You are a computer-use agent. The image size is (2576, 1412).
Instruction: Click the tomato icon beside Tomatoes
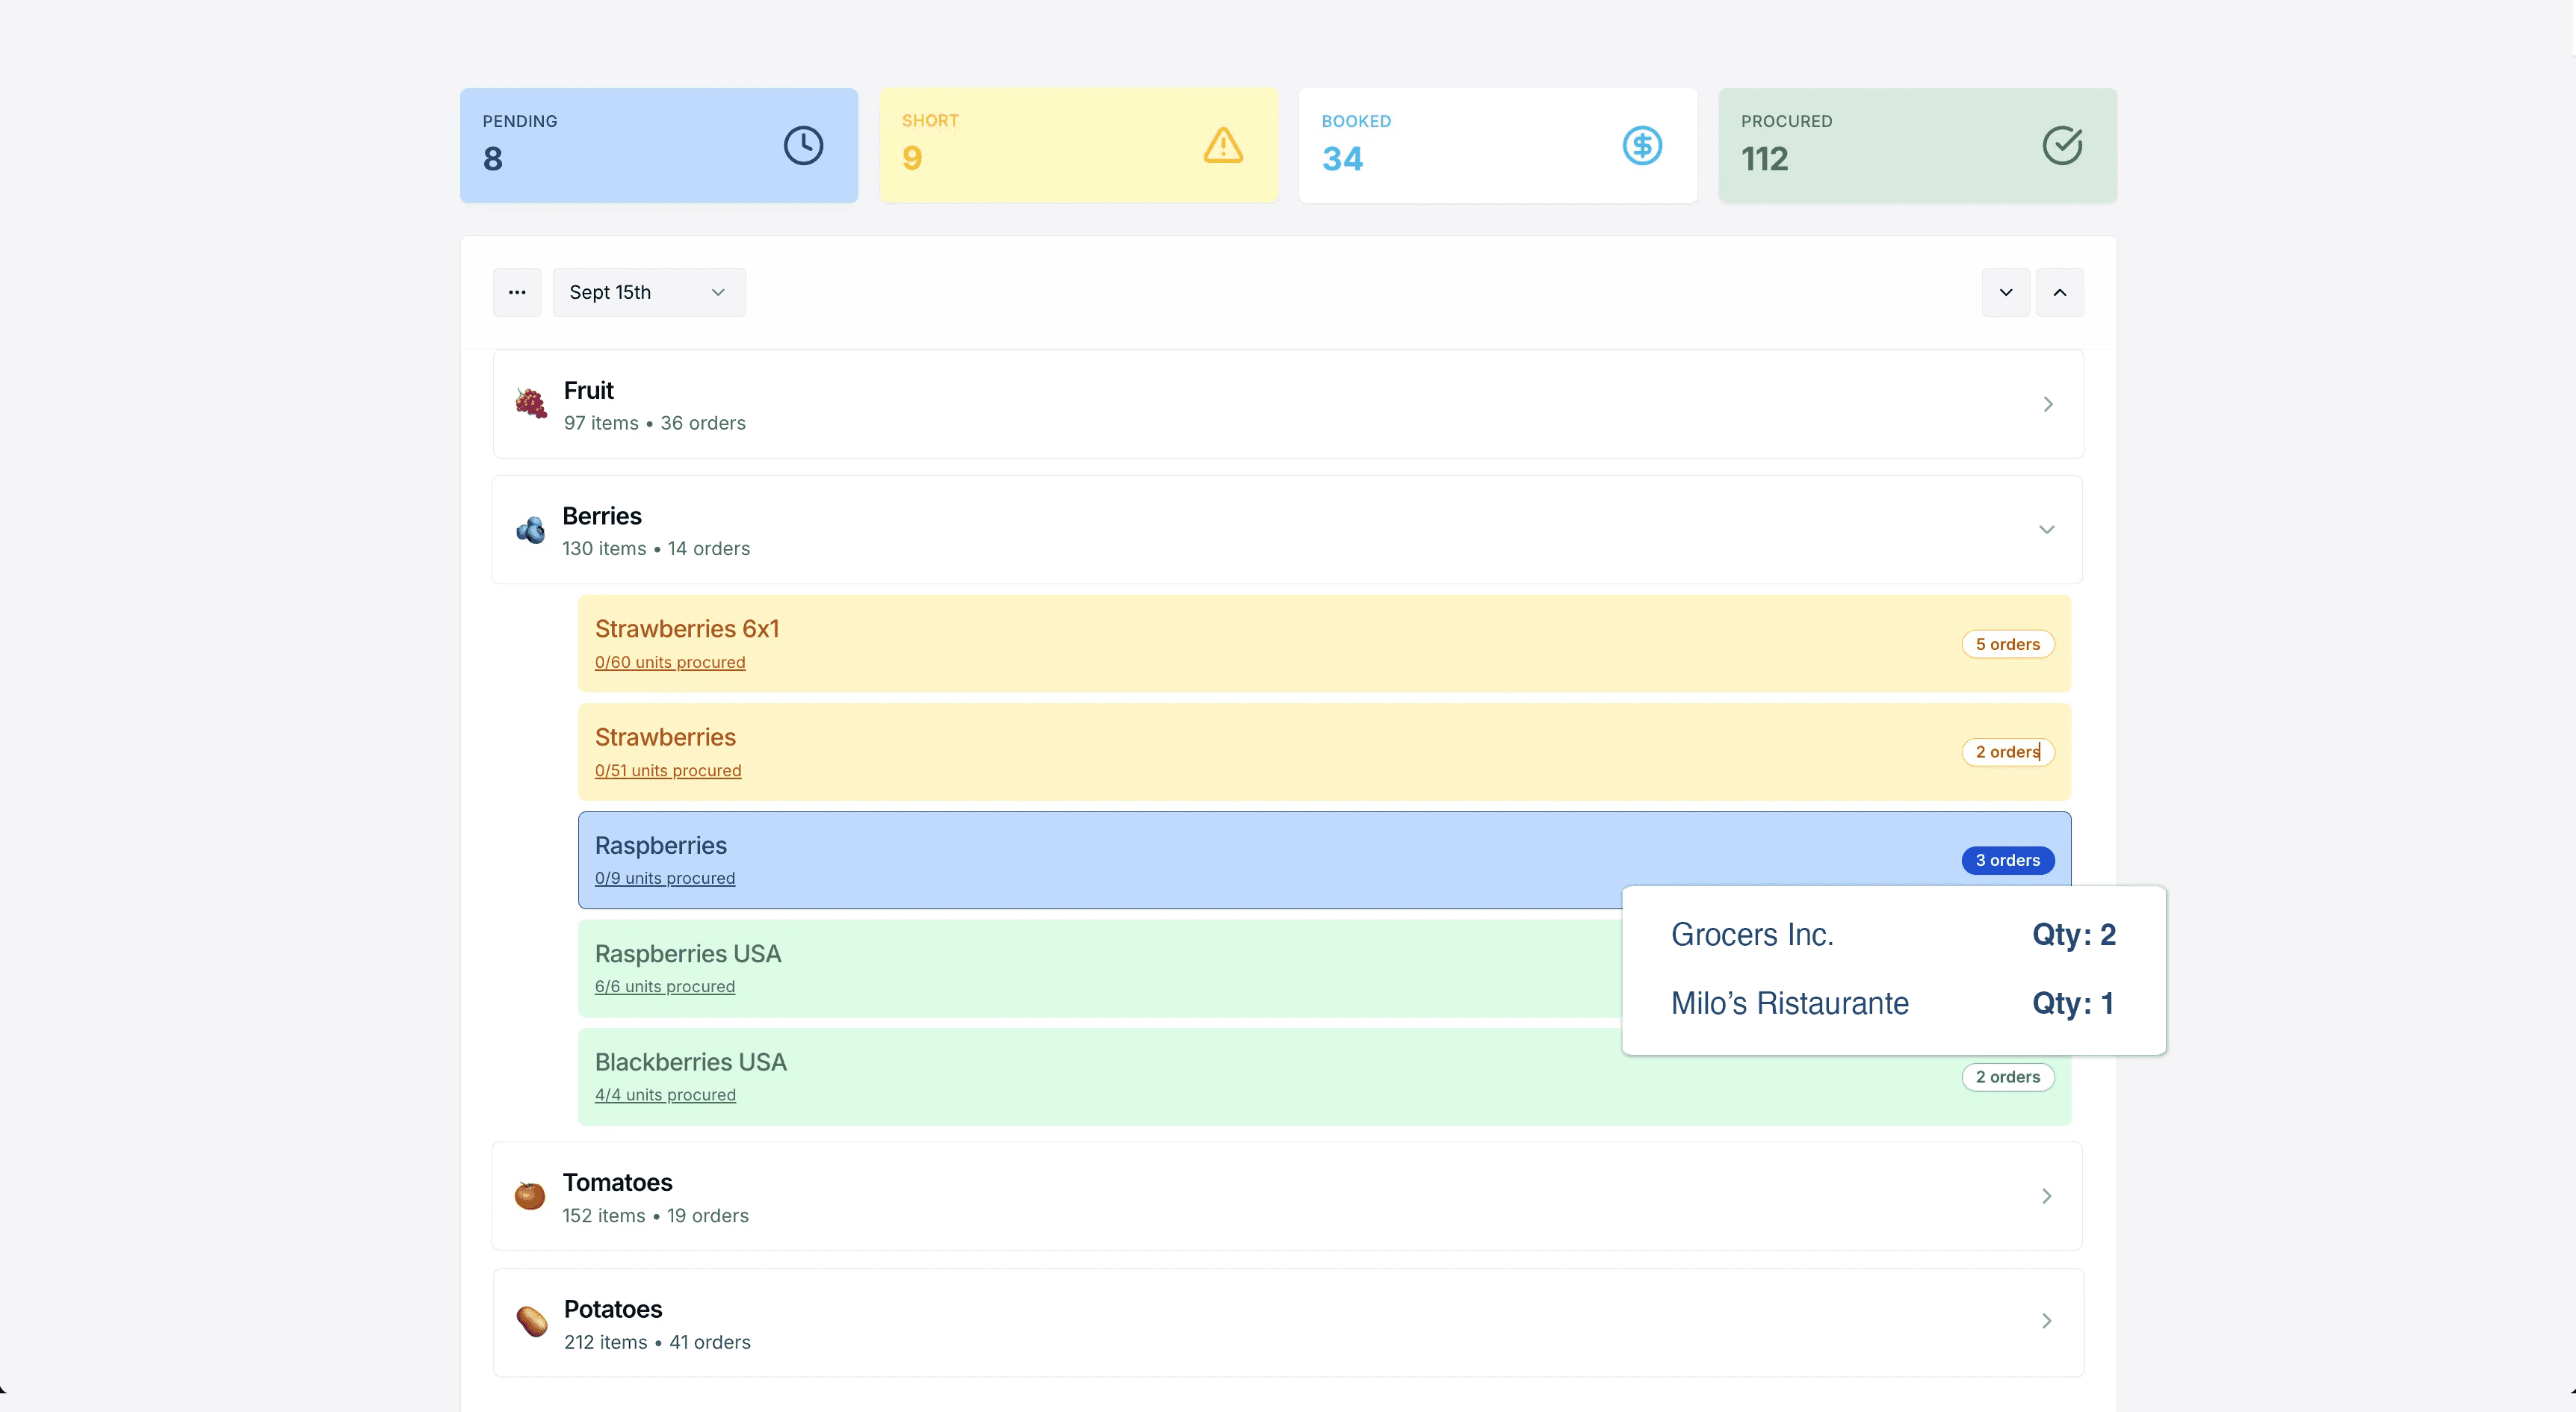(x=530, y=1196)
